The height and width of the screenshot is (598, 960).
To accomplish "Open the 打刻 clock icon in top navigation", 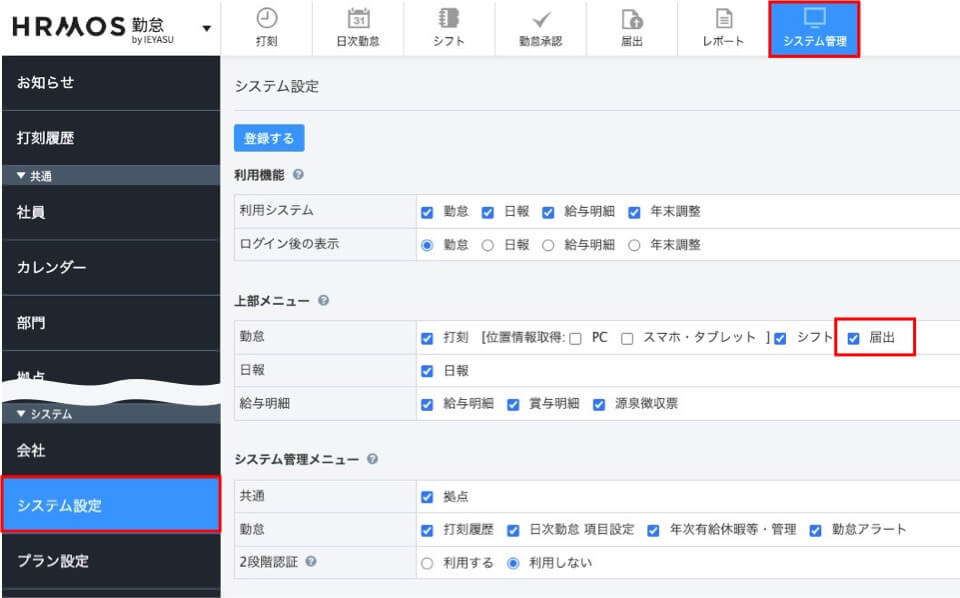I will pos(267,19).
